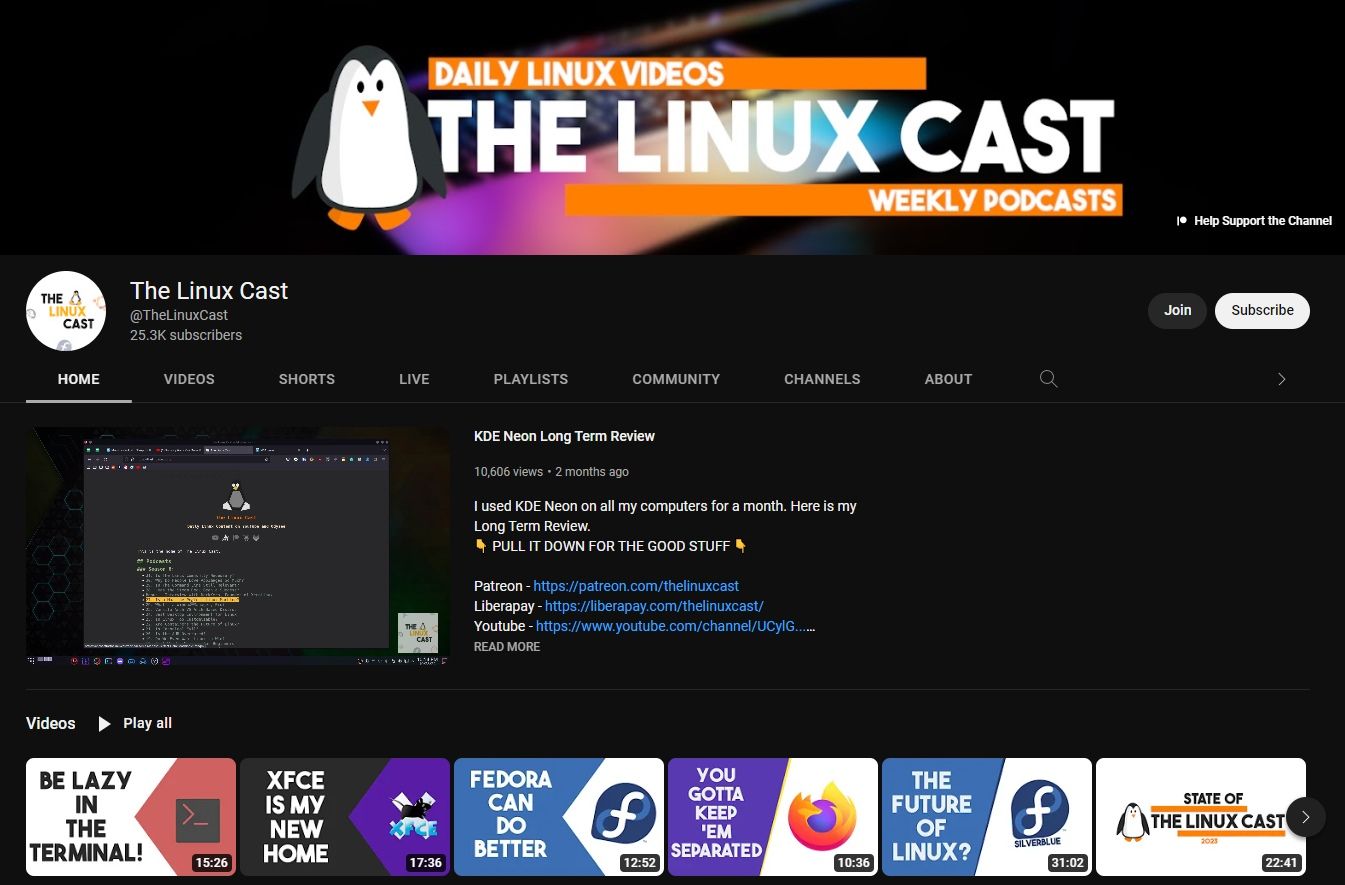Open the KDE Neon Long Term Review title
The image size is (1345, 885).
click(564, 436)
